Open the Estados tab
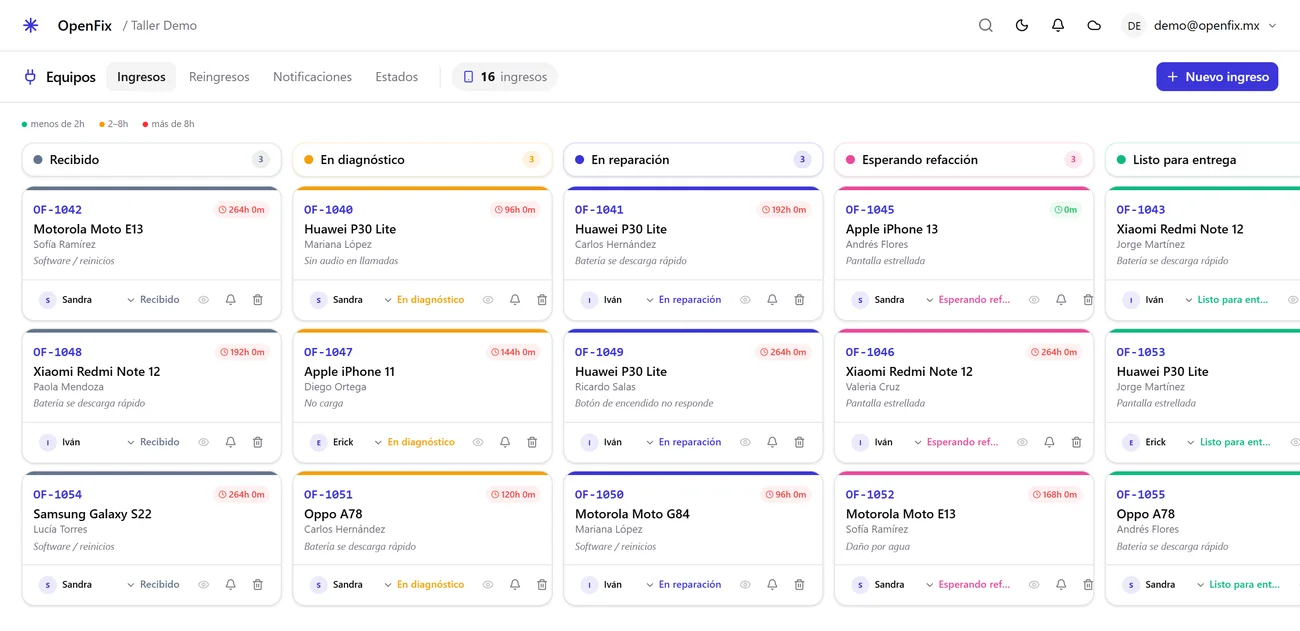This screenshot has height=631, width=1300. [396, 77]
